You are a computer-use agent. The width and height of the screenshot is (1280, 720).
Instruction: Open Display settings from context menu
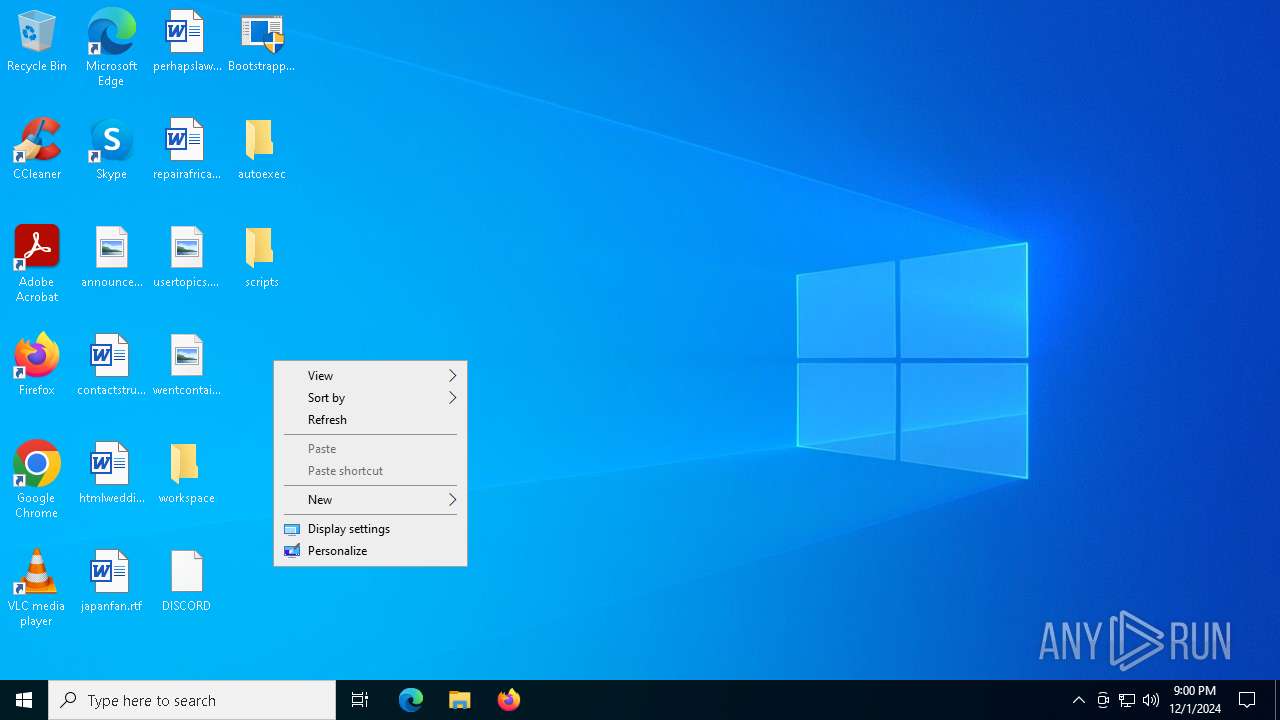370,529
